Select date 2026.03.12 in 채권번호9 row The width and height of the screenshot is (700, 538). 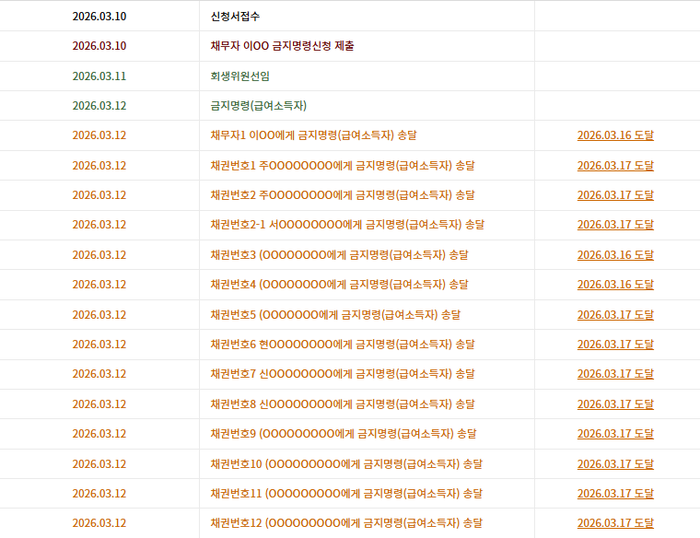coord(99,434)
